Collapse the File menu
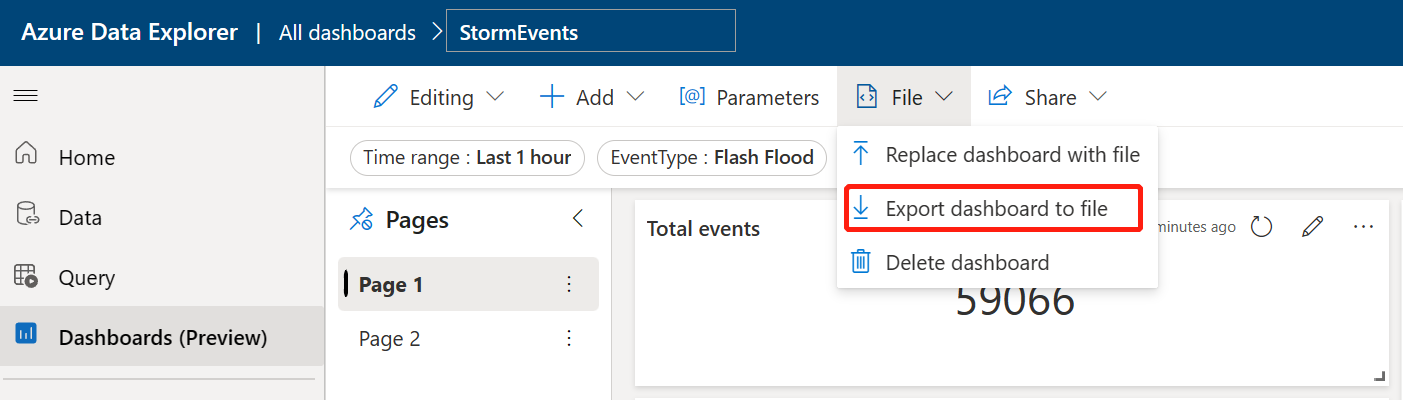Image resolution: width=1403 pixels, height=400 pixels. pyautogui.click(x=904, y=97)
